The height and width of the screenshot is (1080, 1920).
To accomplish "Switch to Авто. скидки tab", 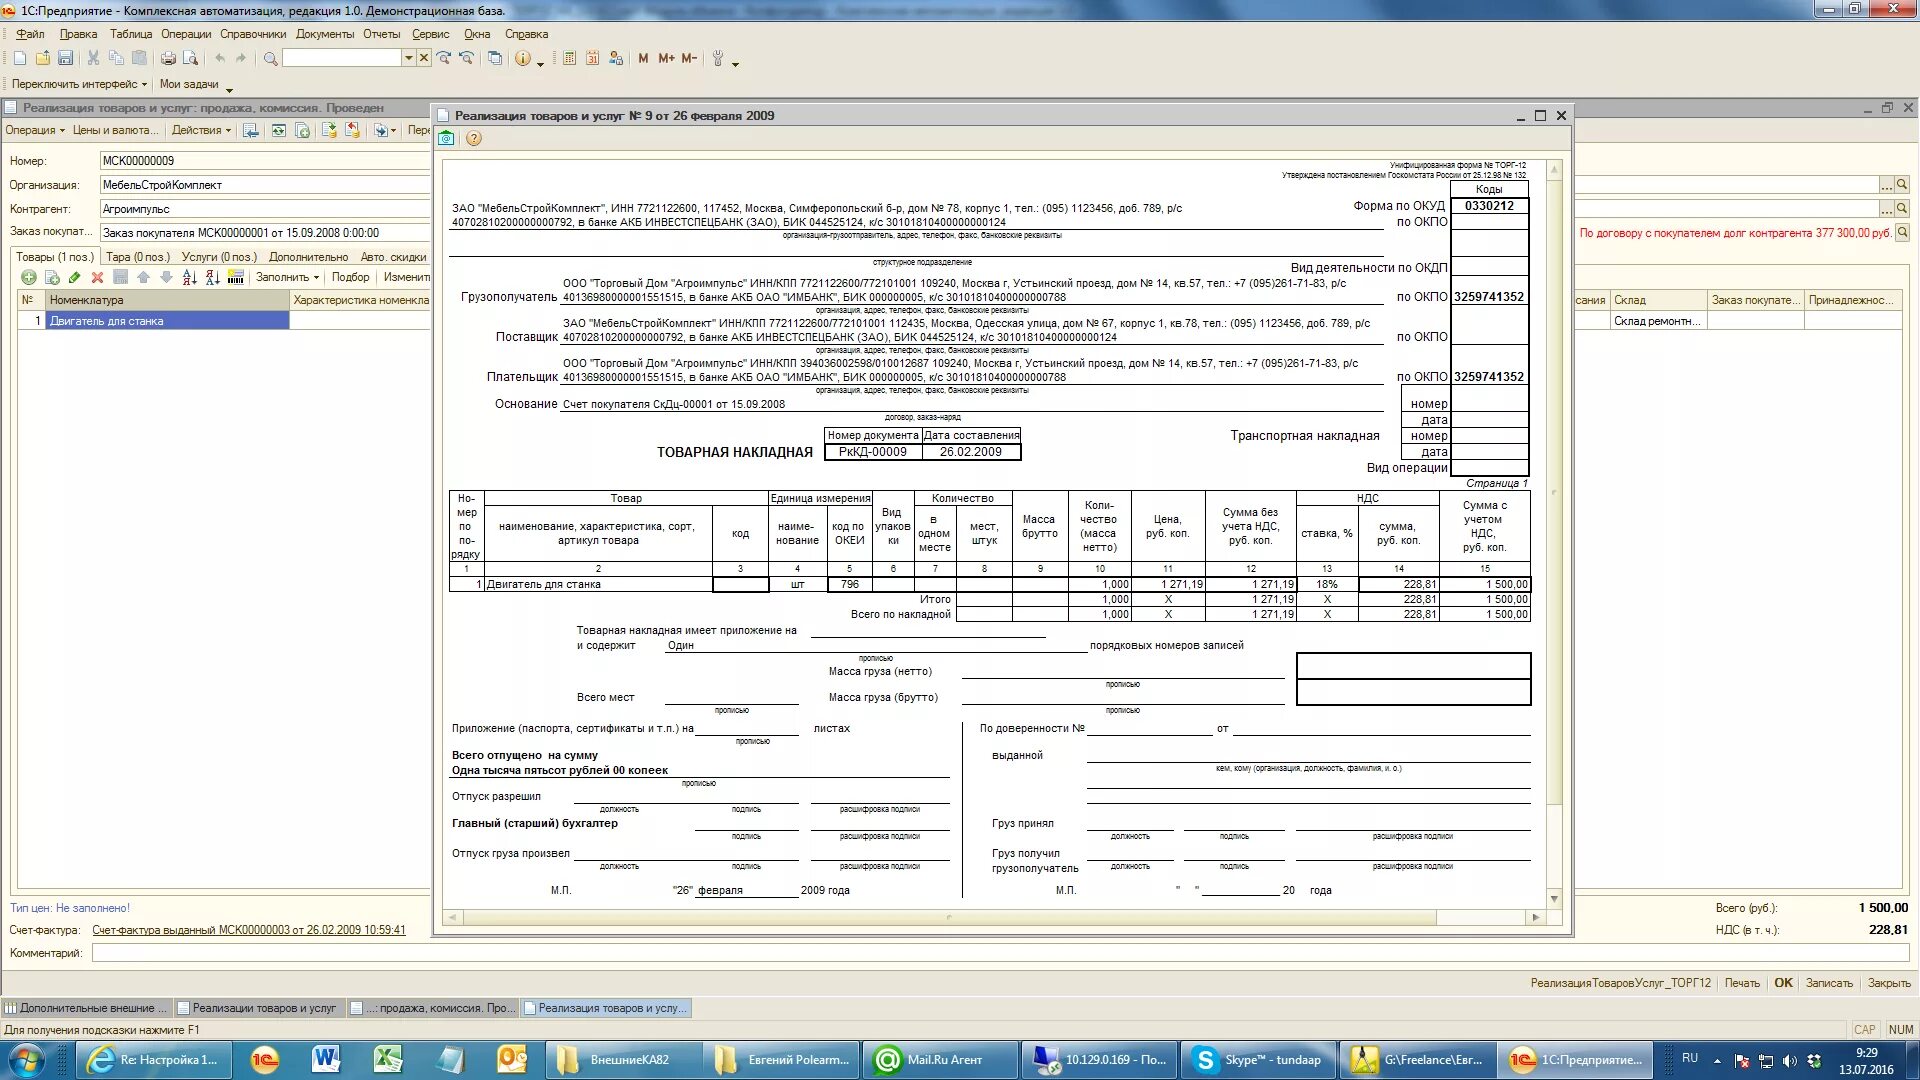I will point(393,257).
